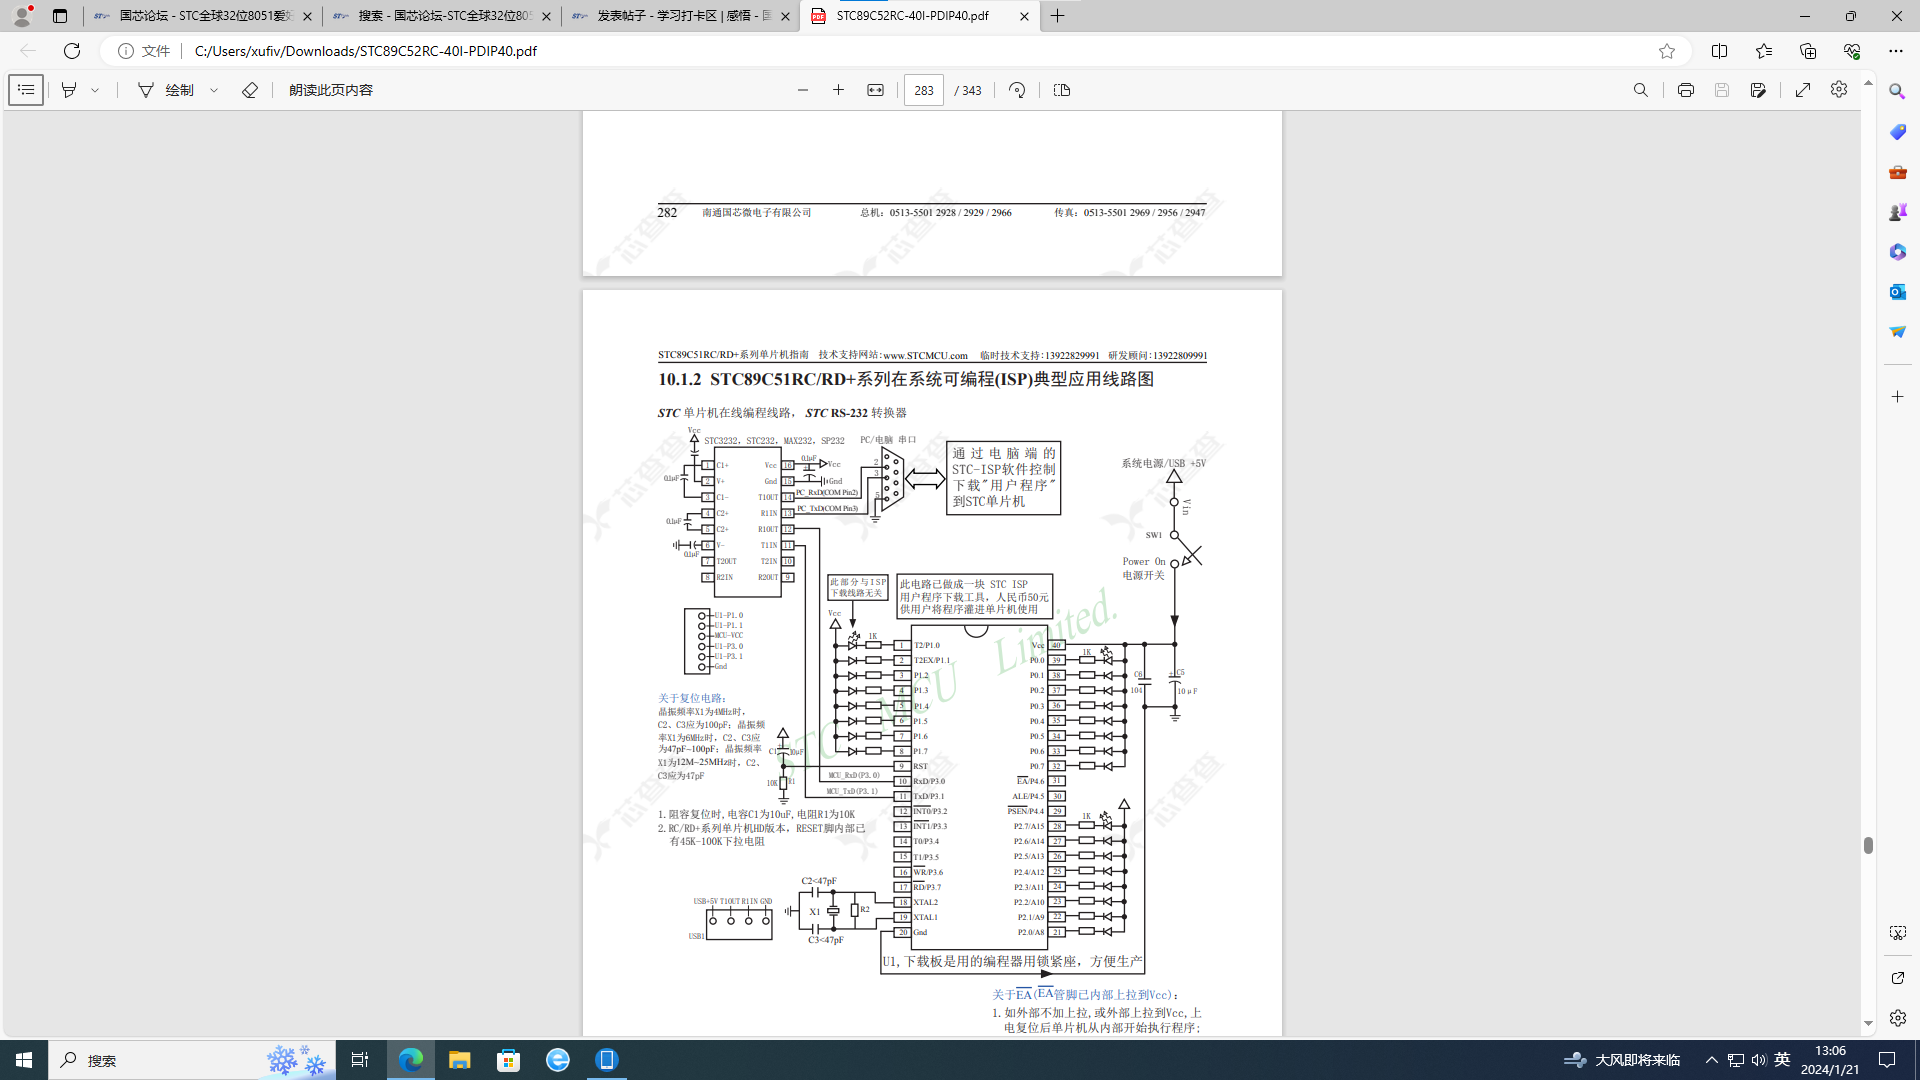Open File Explorer from taskbar

tap(459, 1060)
